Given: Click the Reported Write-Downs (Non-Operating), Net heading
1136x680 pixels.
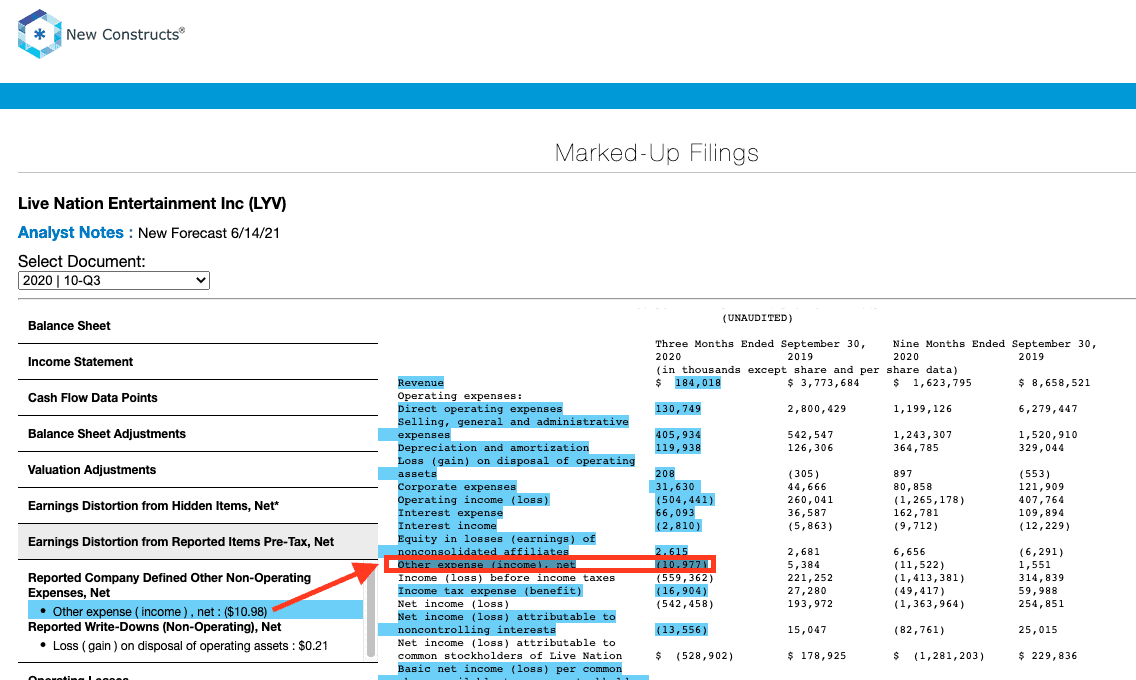Looking at the screenshot, I should [155, 627].
